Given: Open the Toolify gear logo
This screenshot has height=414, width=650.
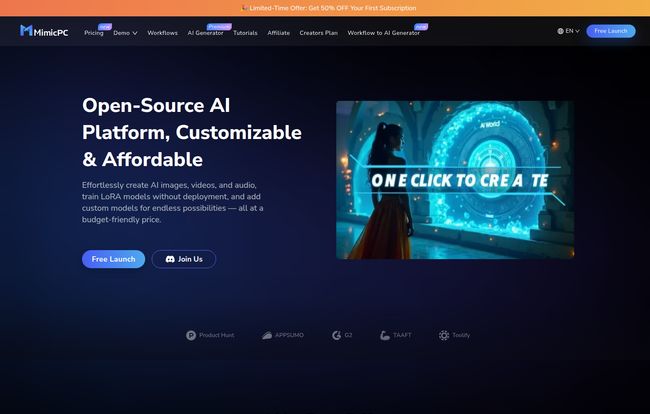Looking at the screenshot, I should pos(444,335).
